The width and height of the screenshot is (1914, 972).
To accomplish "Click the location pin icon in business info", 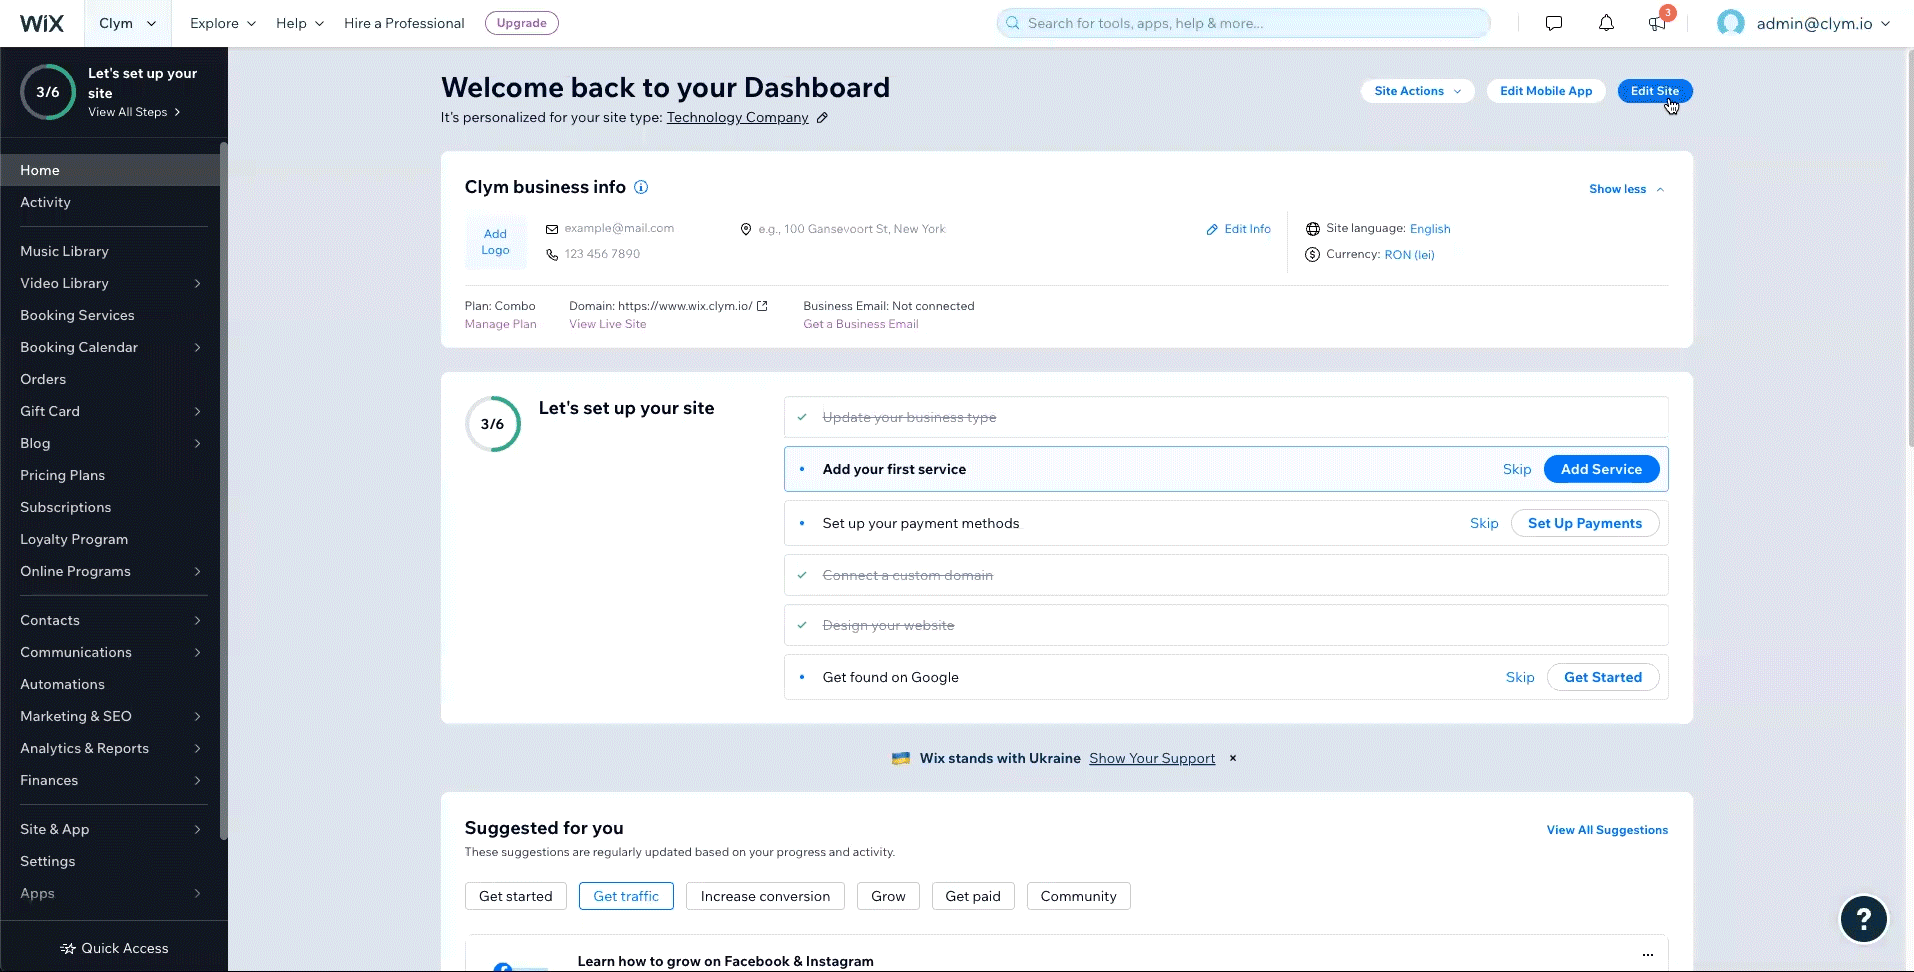I will 745,230.
